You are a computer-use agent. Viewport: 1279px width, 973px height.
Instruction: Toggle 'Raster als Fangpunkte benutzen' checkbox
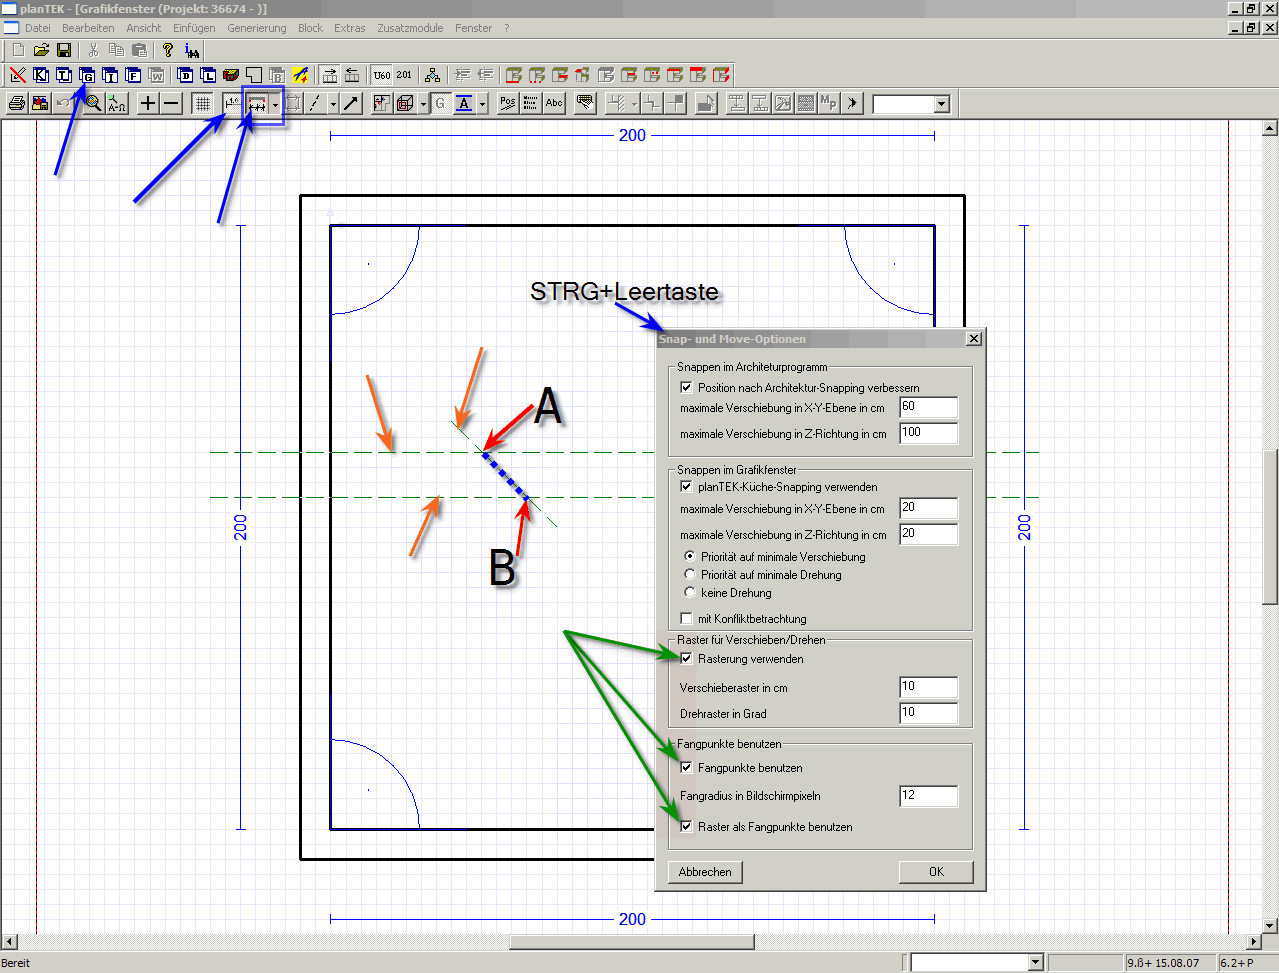point(686,827)
